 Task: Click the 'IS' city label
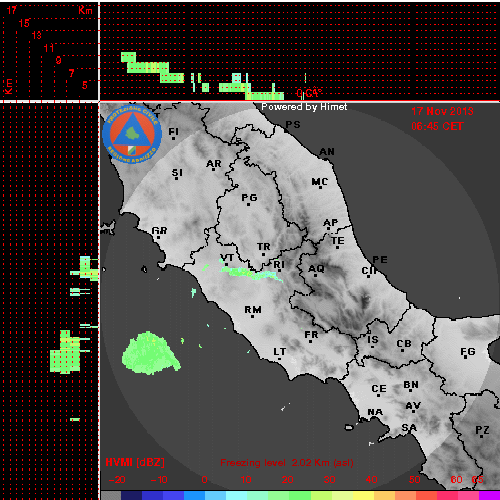tap(373, 340)
